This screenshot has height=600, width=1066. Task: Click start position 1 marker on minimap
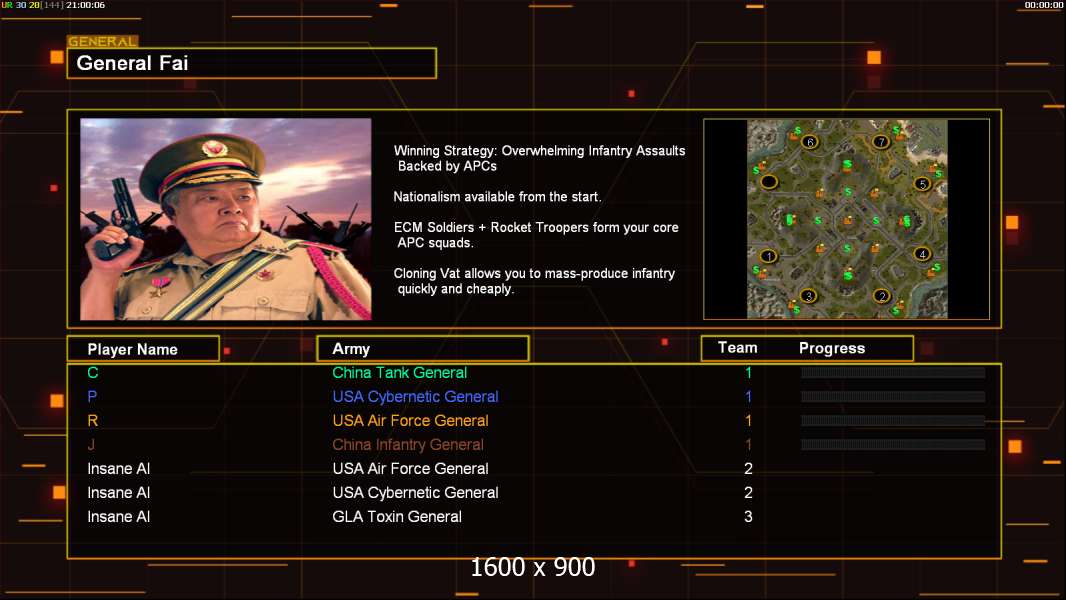pyautogui.click(x=768, y=256)
